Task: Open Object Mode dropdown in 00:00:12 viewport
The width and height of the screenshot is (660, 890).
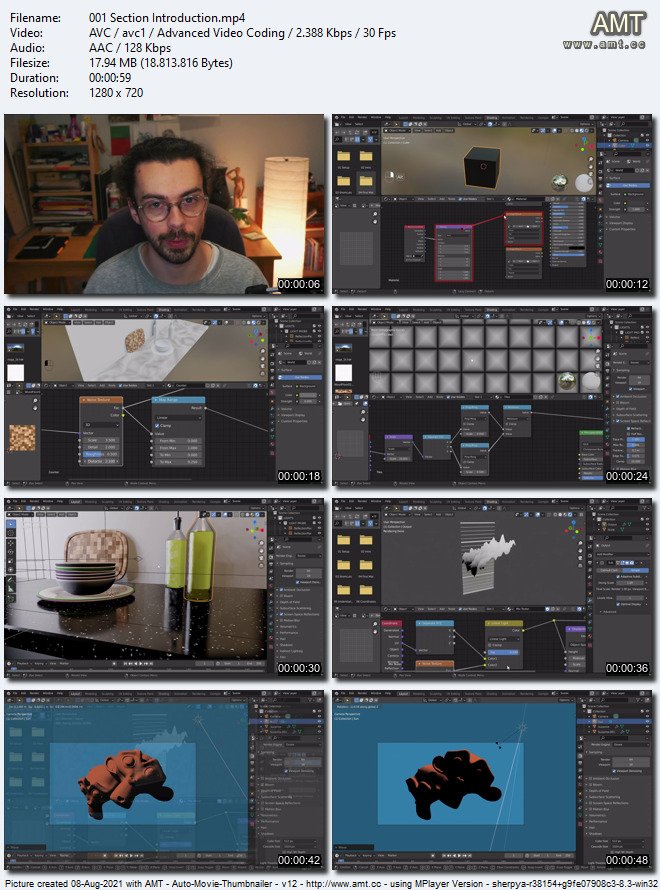Action: click(397, 131)
